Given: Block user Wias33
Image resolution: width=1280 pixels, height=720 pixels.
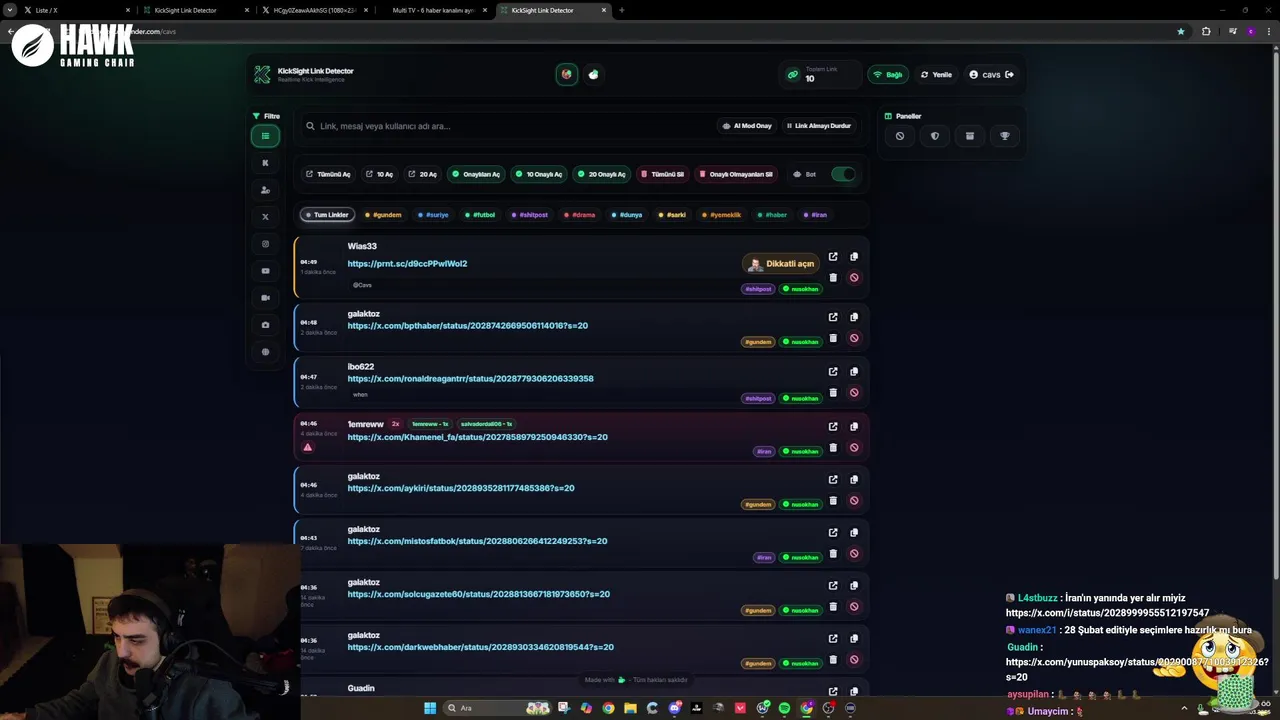Looking at the screenshot, I should point(854,278).
